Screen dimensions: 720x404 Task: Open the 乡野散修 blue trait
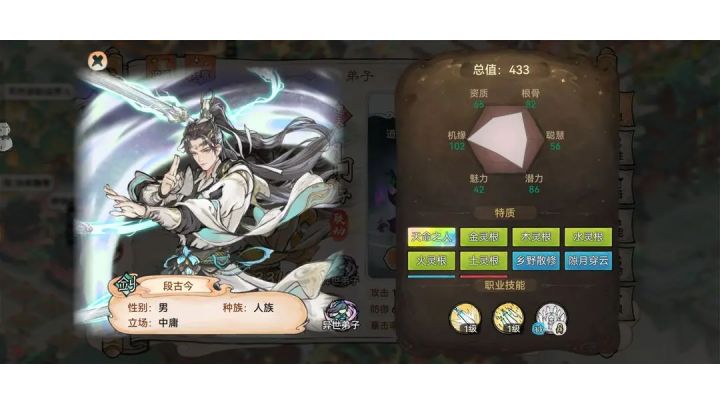(536, 261)
